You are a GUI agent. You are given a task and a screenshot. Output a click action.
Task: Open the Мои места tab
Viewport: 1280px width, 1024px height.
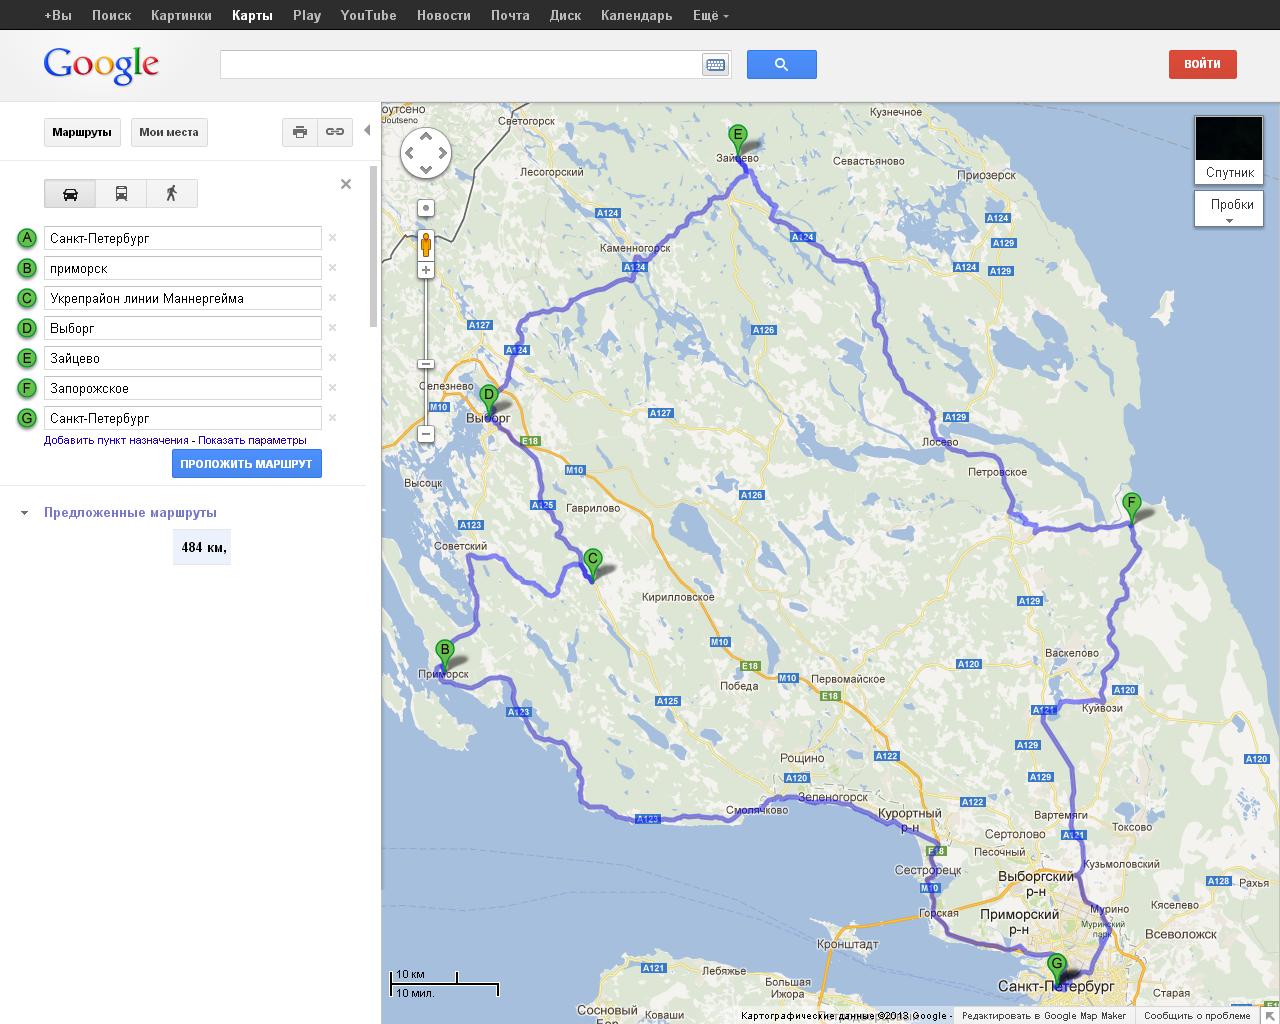pos(169,132)
